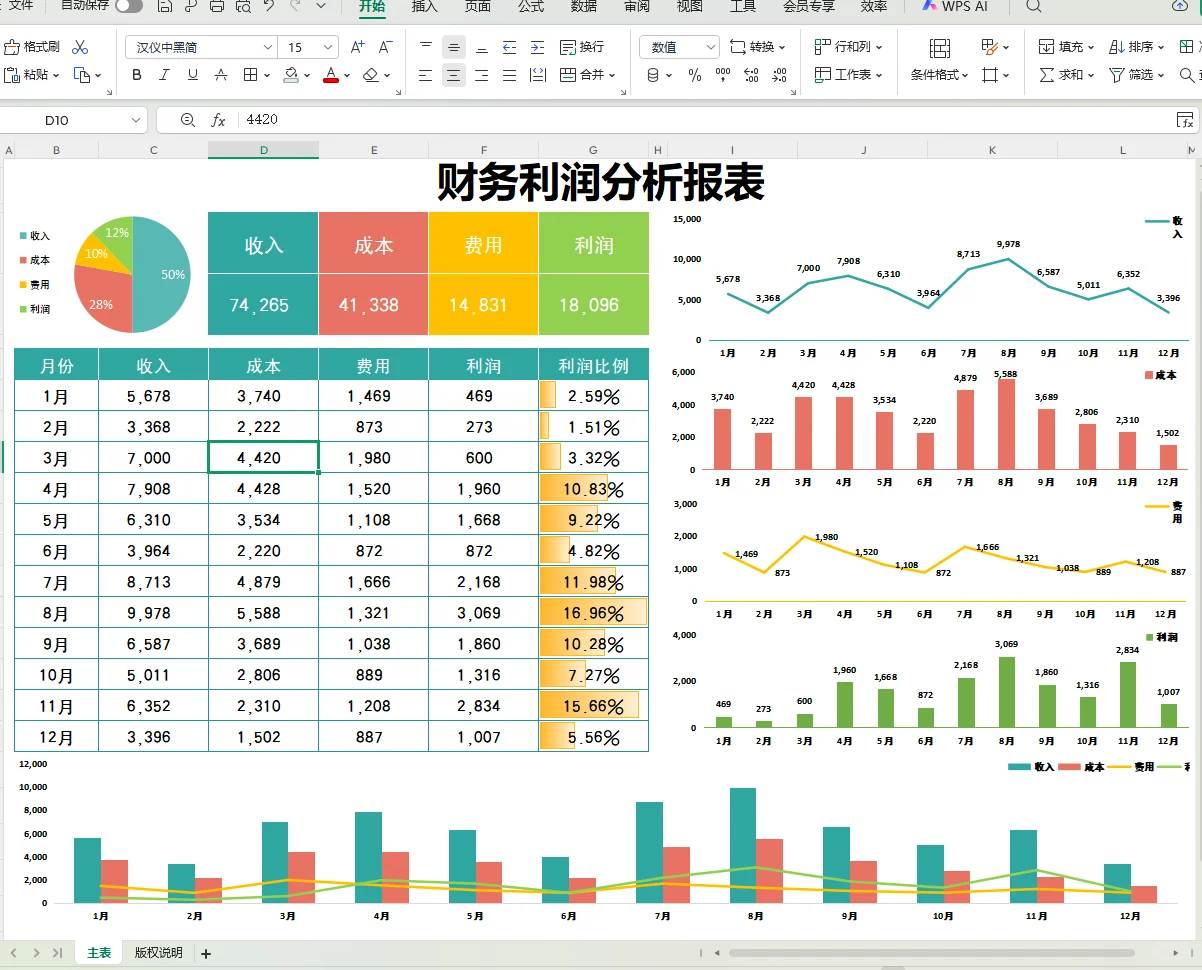Click the Percent style icon
This screenshot has width=1202, height=970.
[695, 75]
